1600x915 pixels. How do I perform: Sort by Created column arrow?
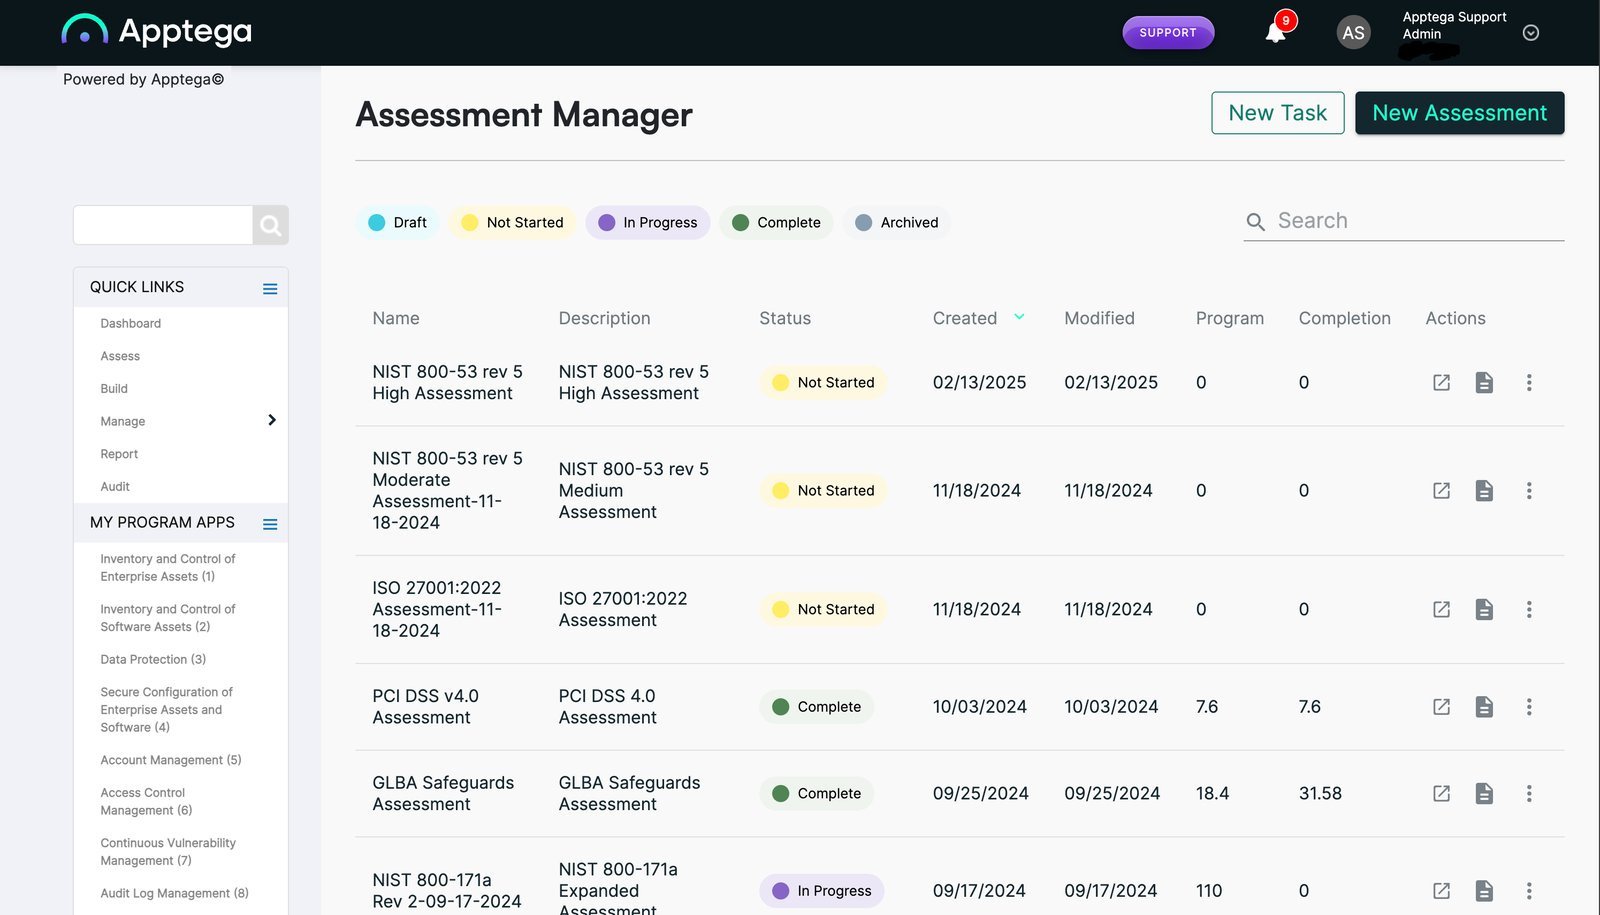pos(1019,317)
